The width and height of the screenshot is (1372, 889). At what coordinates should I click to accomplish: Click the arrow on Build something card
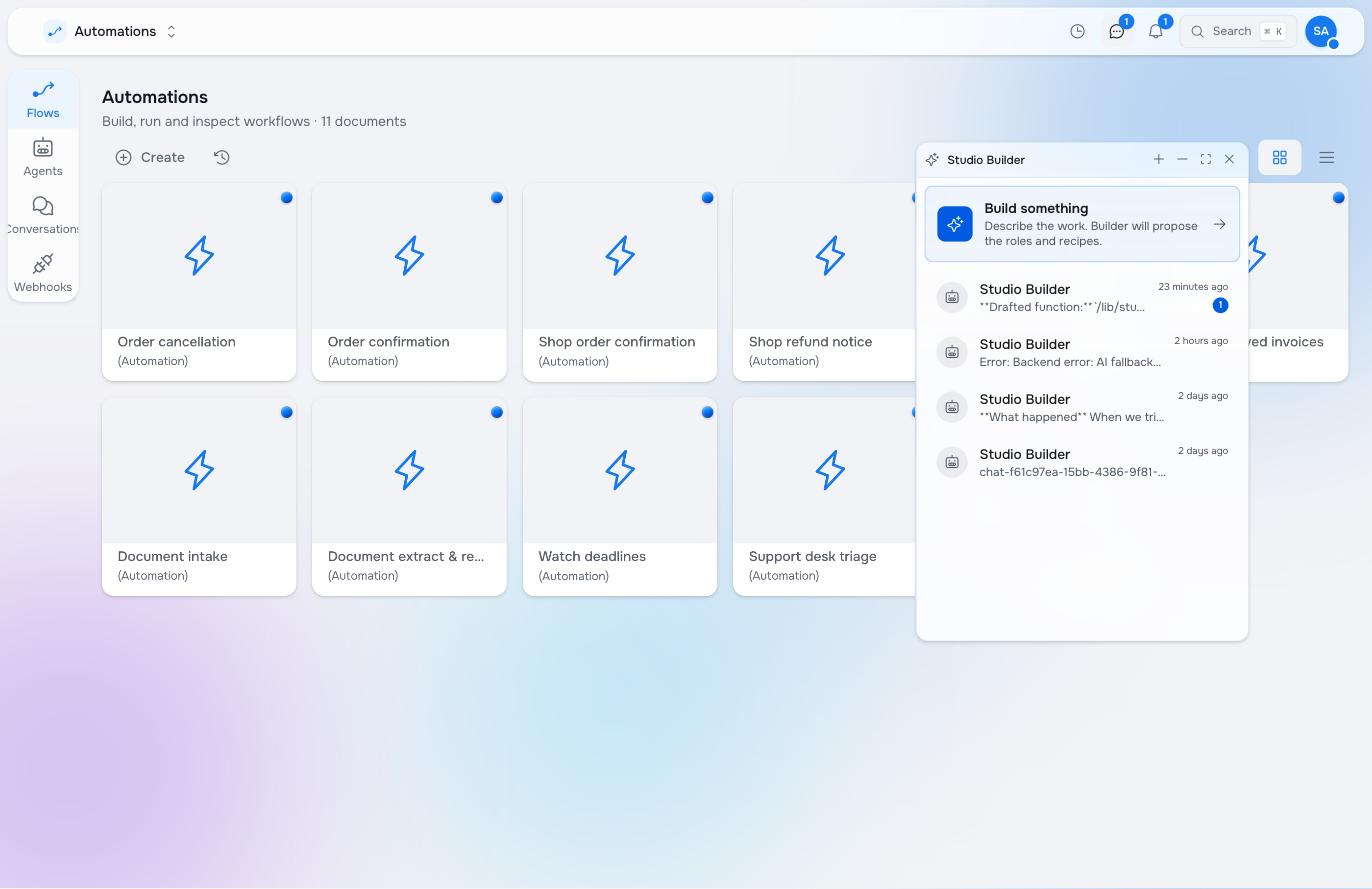click(x=1219, y=224)
